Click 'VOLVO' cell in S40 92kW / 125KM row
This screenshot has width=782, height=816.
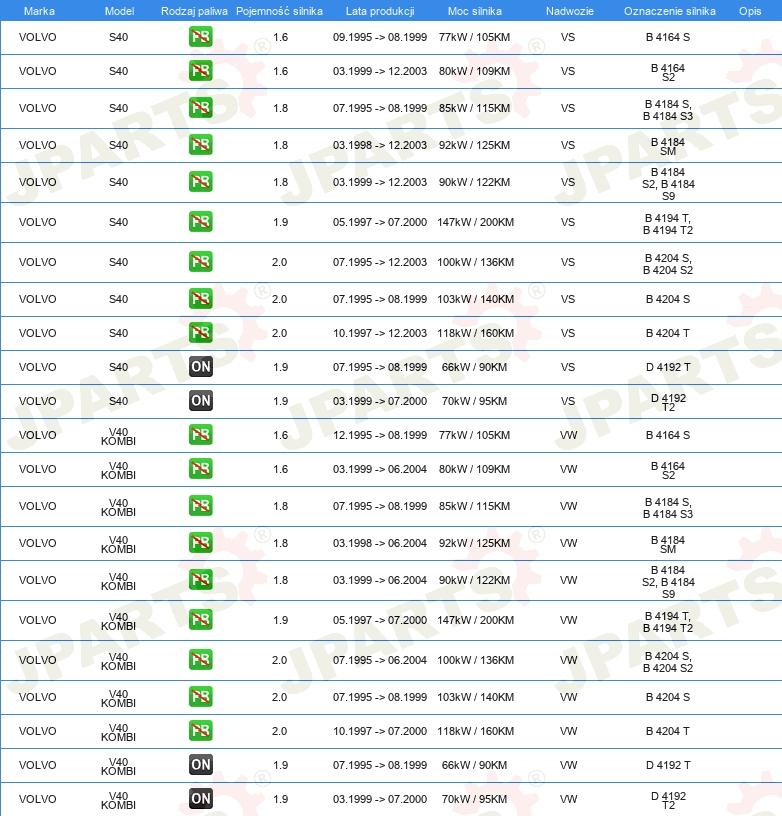coord(37,145)
